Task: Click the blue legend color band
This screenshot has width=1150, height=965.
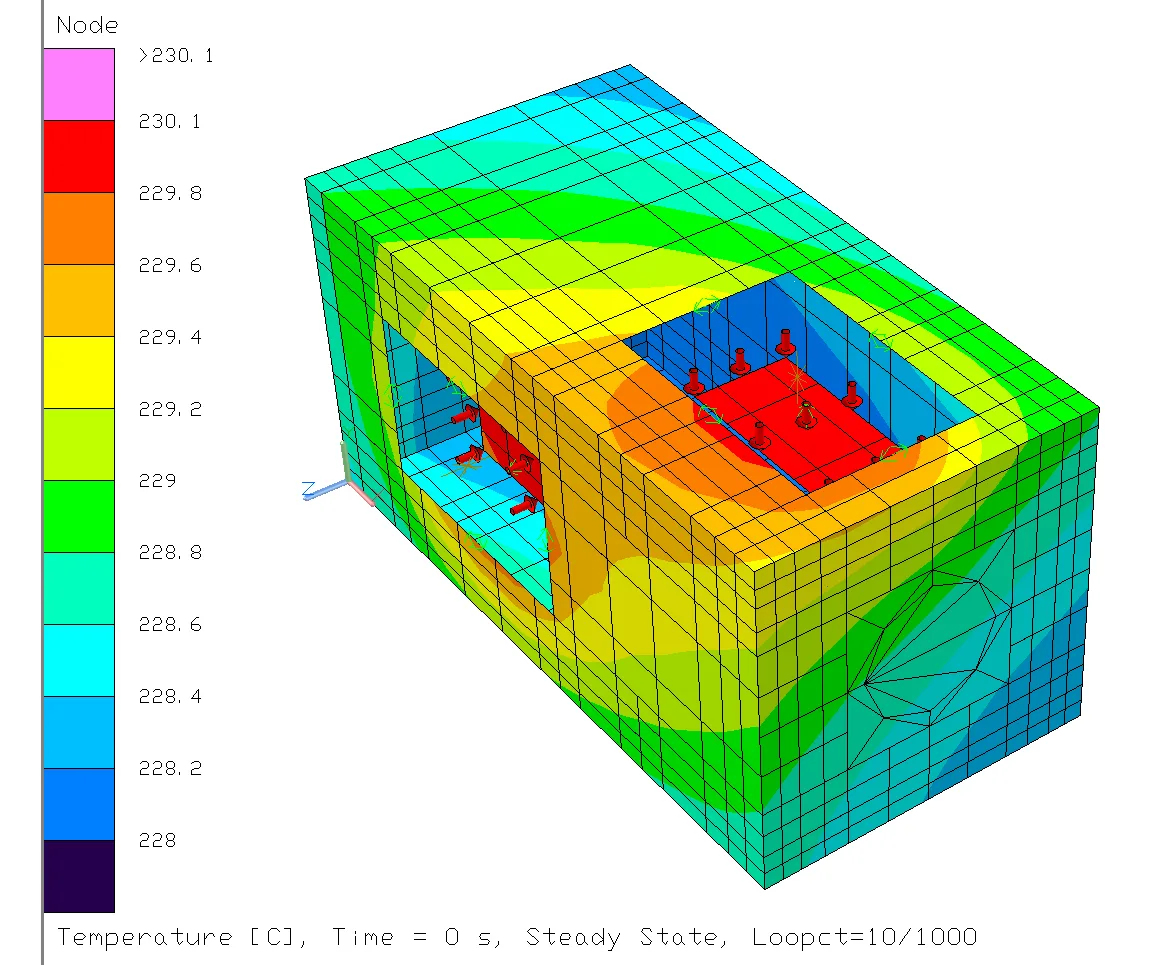Action: (x=79, y=803)
